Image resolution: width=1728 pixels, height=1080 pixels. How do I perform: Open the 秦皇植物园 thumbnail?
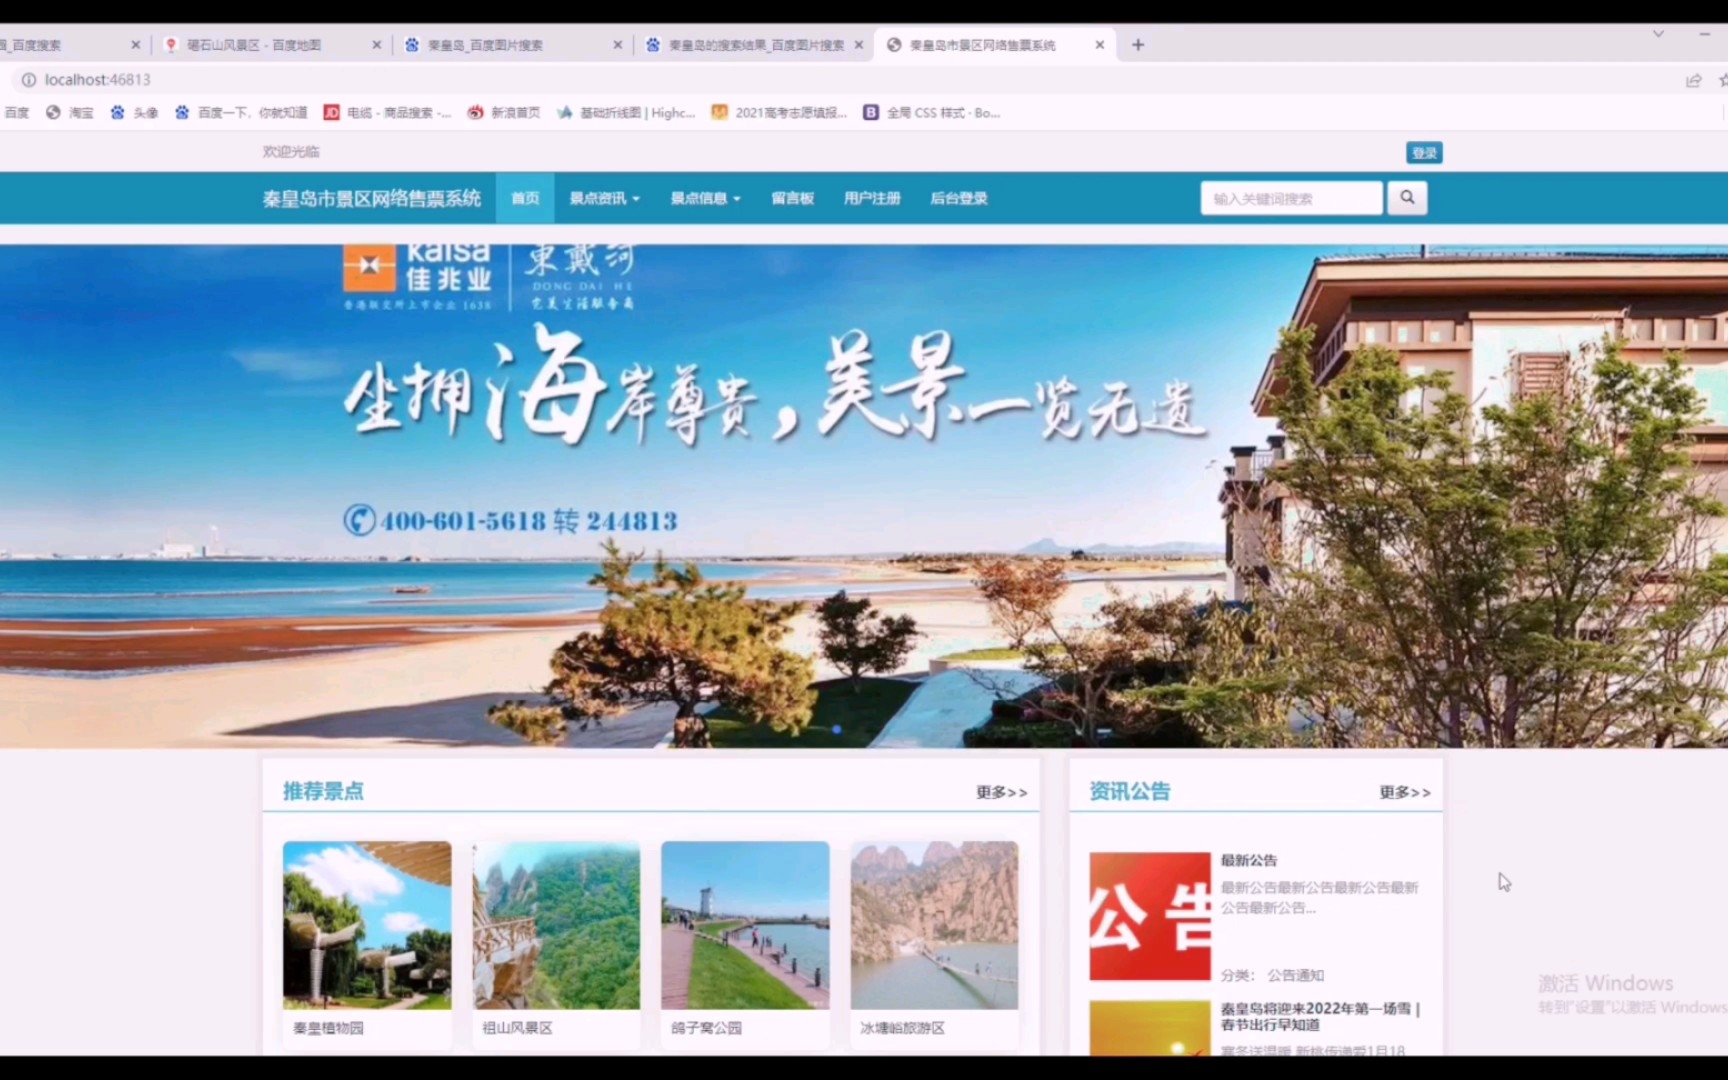(x=367, y=925)
